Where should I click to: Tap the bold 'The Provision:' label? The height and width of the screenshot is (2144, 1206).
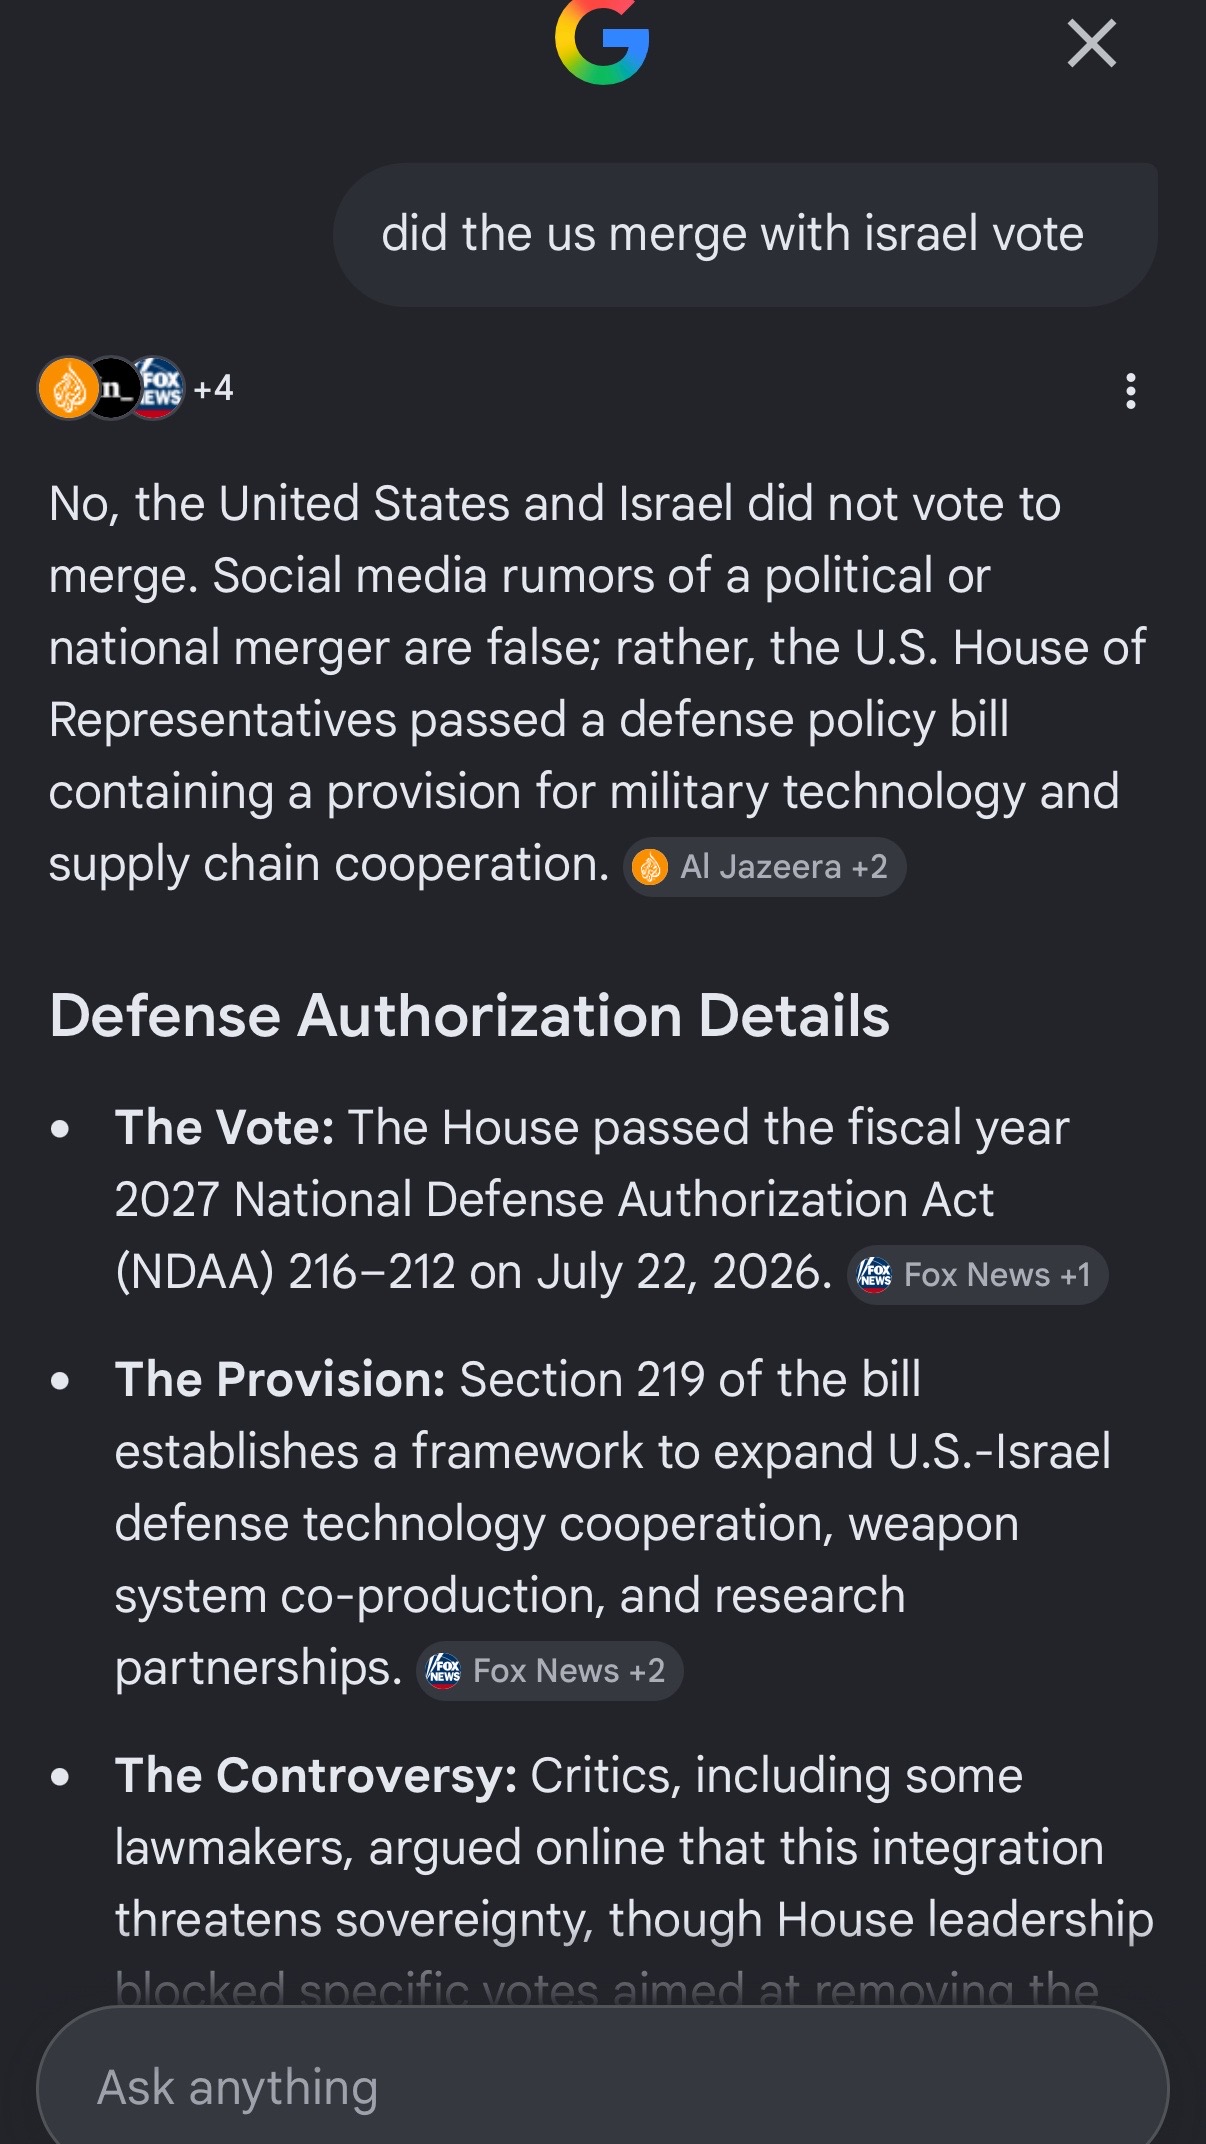pyautogui.click(x=280, y=1380)
